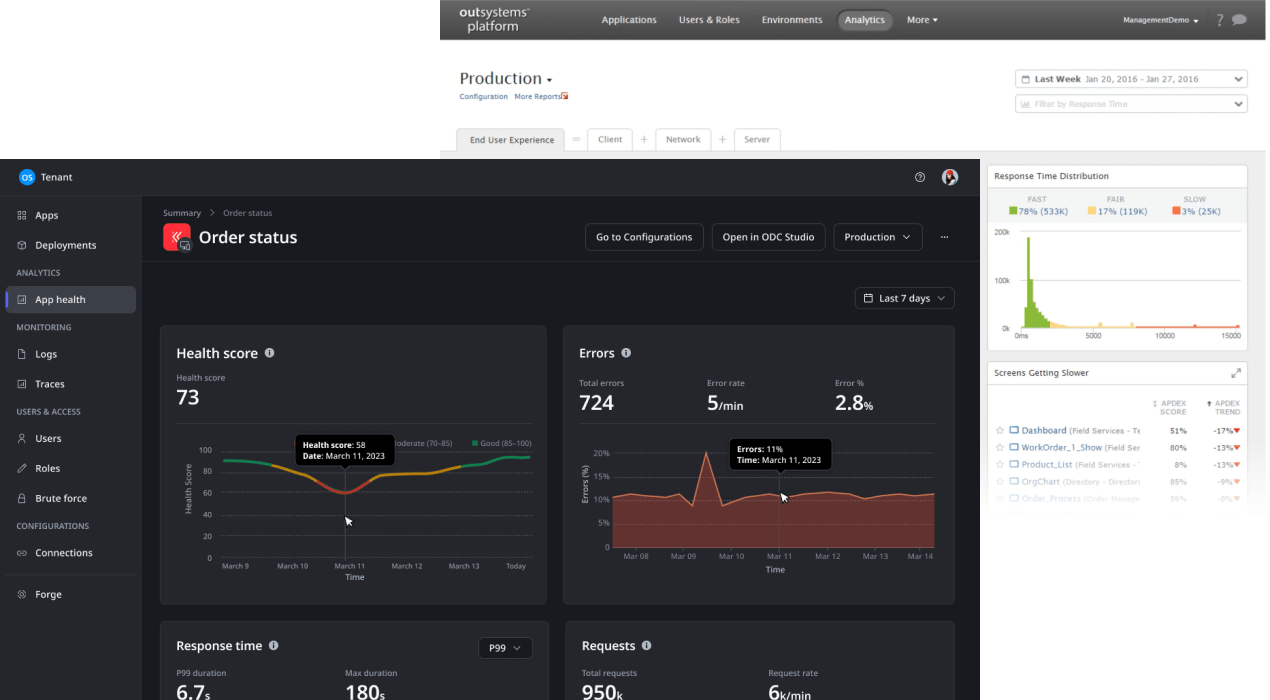This screenshot has height=700, width=1270.
Task: Sort by APDEX TREND column
Action: (x=1224, y=407)
